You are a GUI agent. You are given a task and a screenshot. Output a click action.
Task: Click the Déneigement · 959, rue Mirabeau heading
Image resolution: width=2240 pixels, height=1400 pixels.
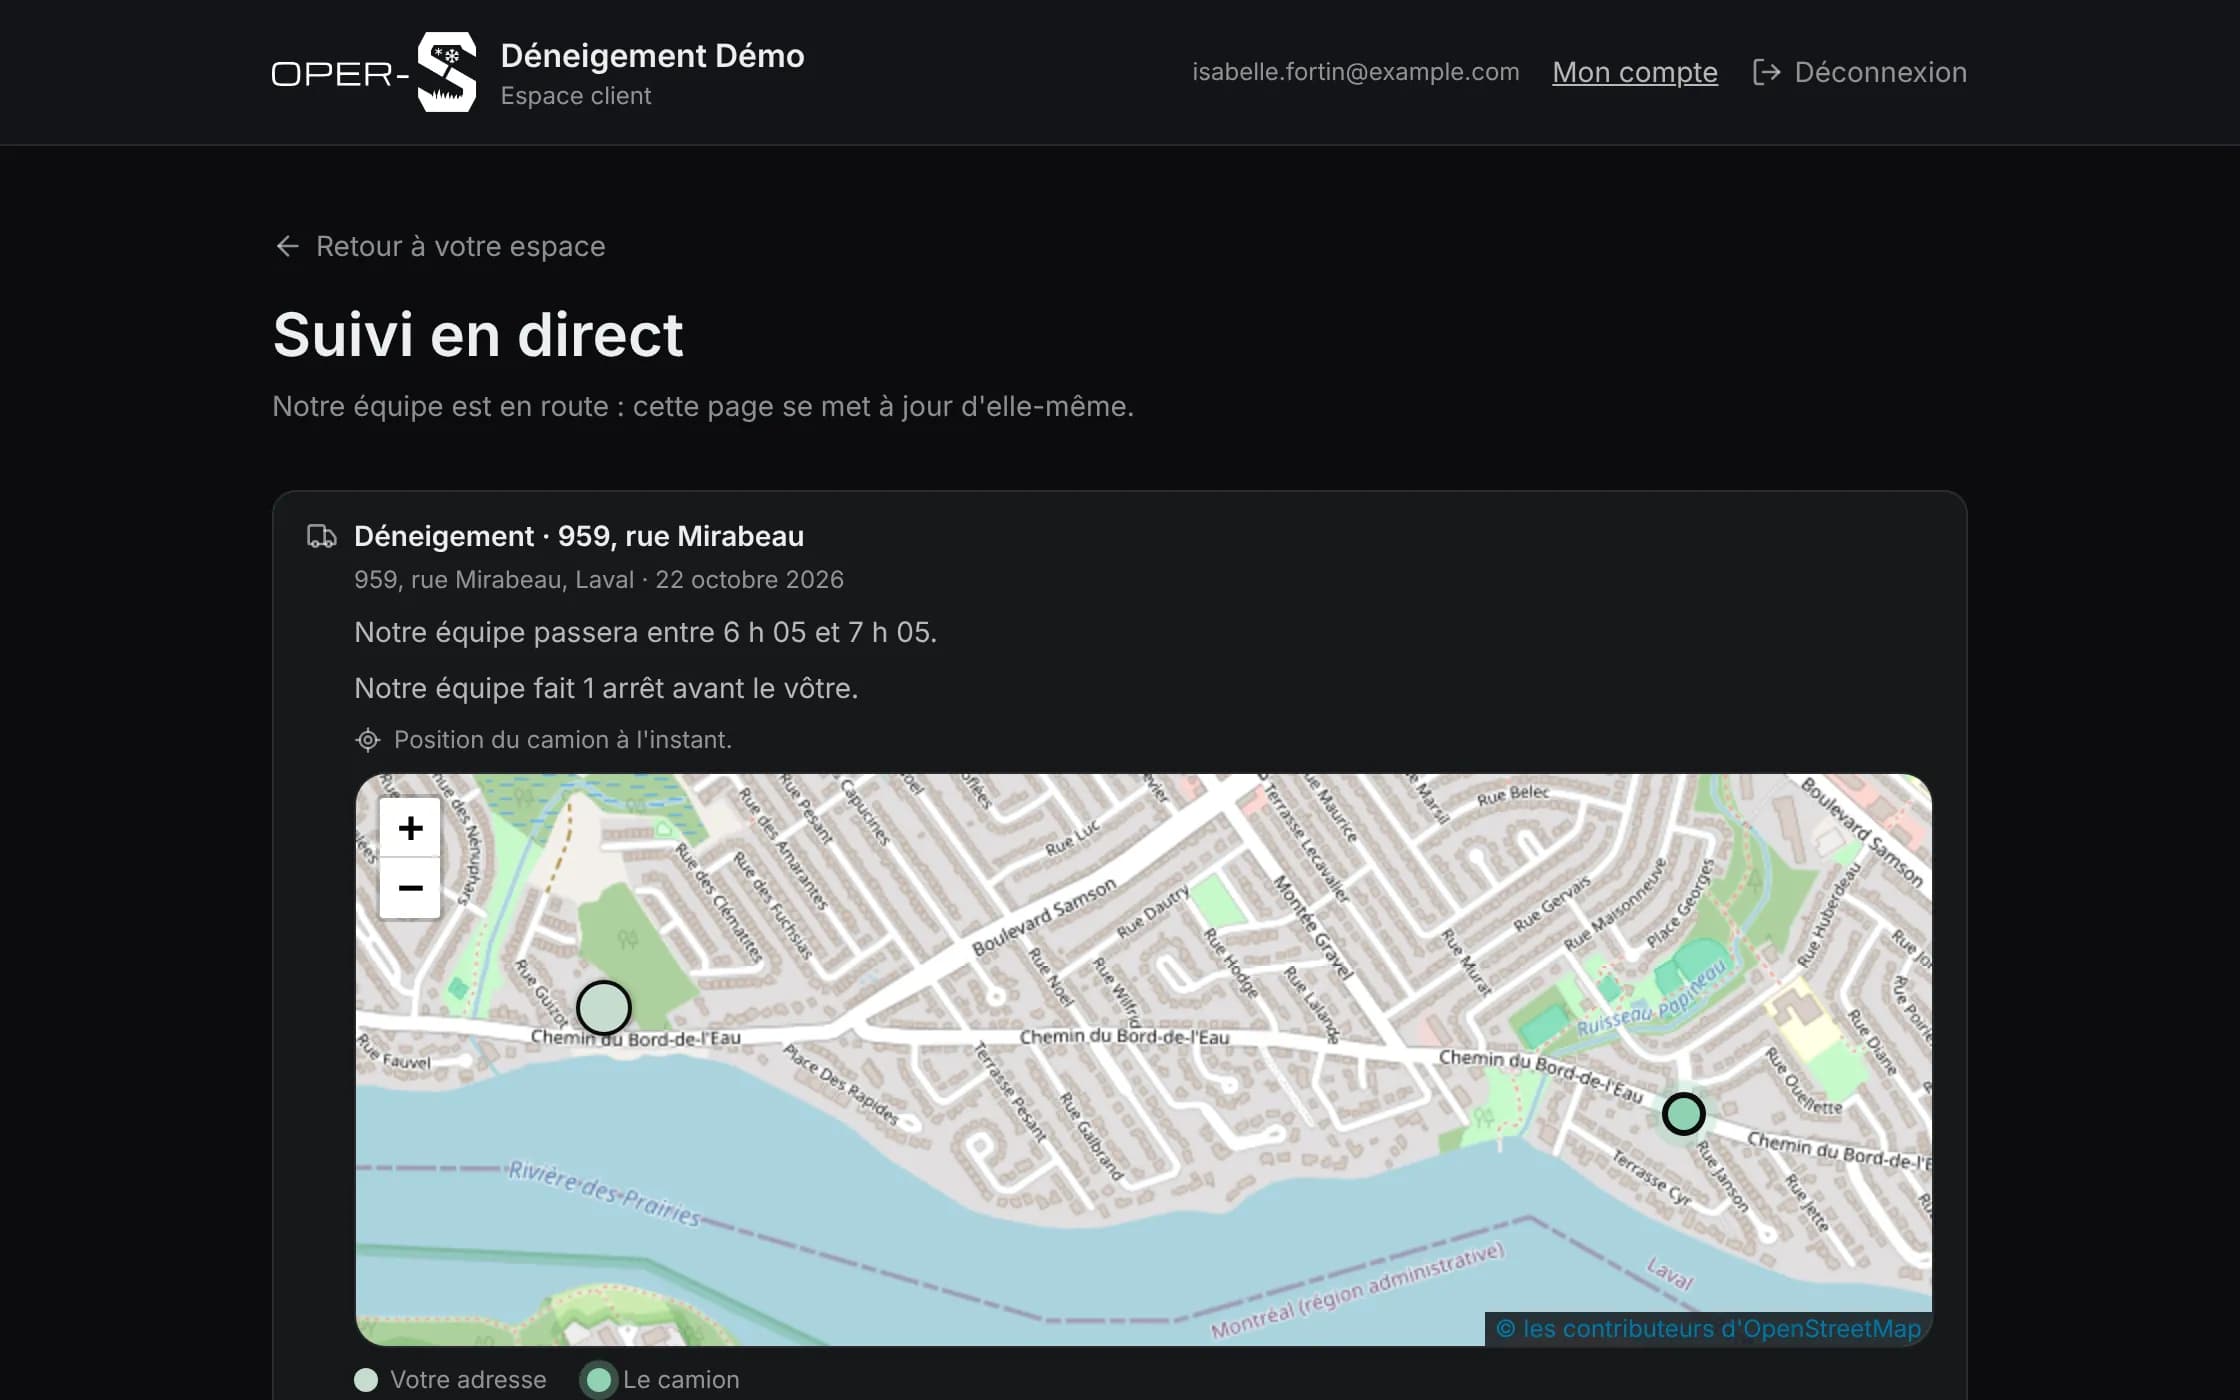click(x=579, y=536)
